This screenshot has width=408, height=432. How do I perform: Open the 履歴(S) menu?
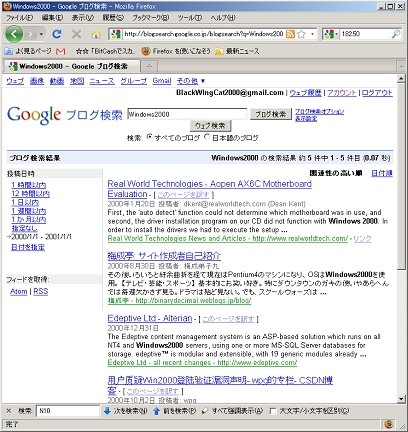click(113, 18)
